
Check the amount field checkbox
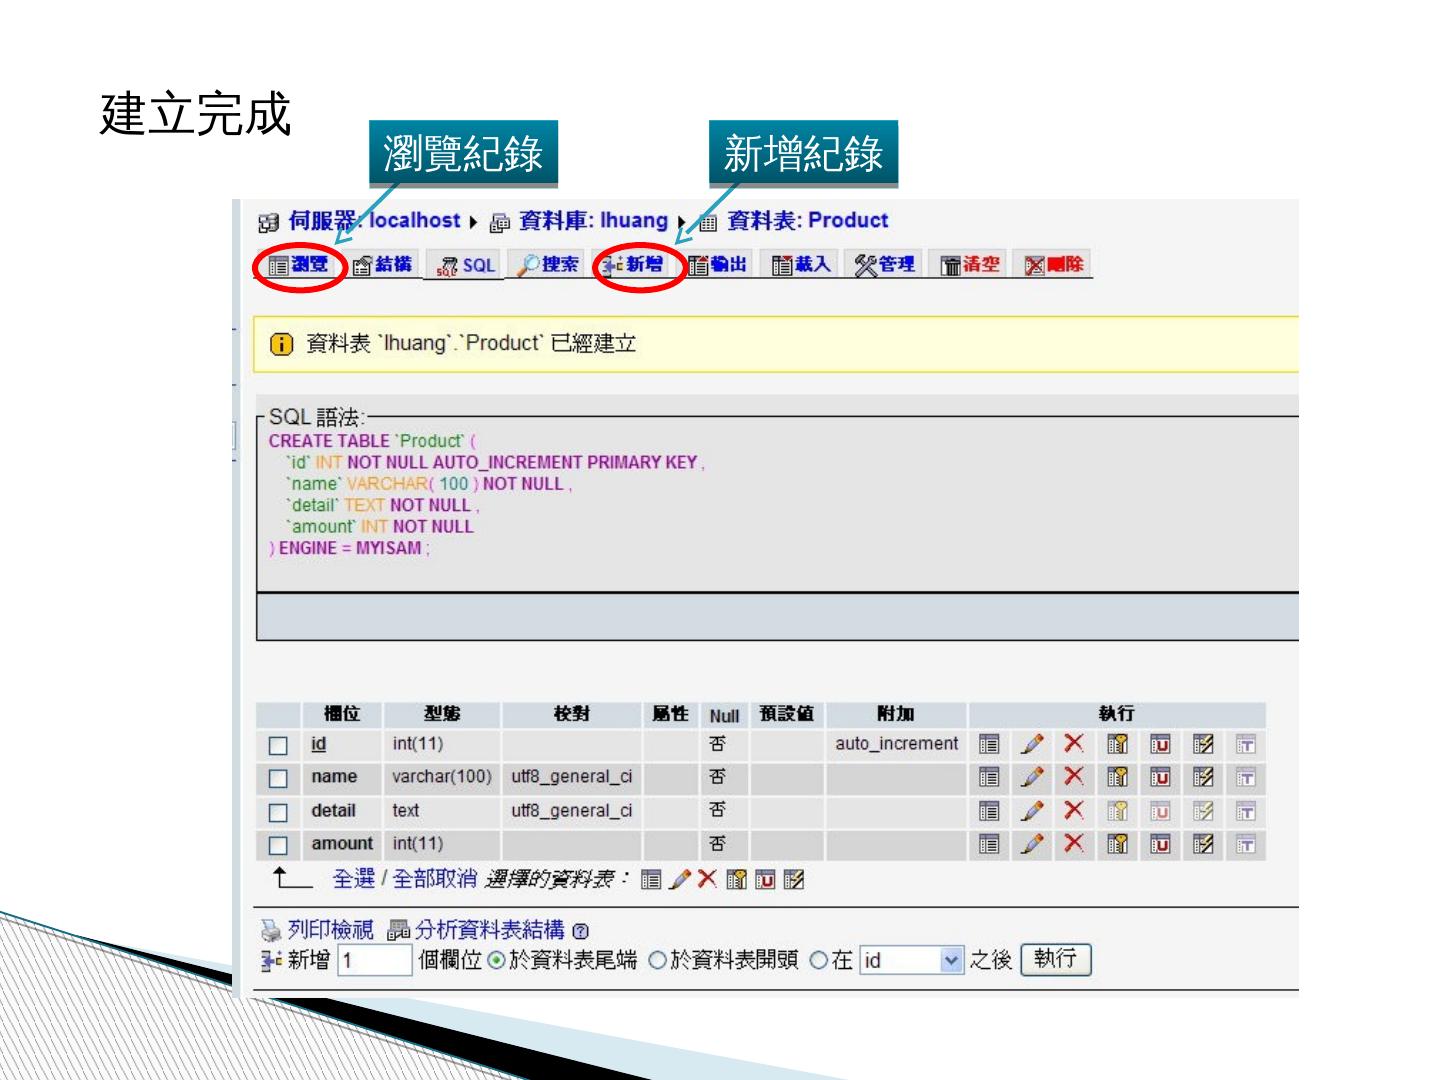(x=278, y=845)
